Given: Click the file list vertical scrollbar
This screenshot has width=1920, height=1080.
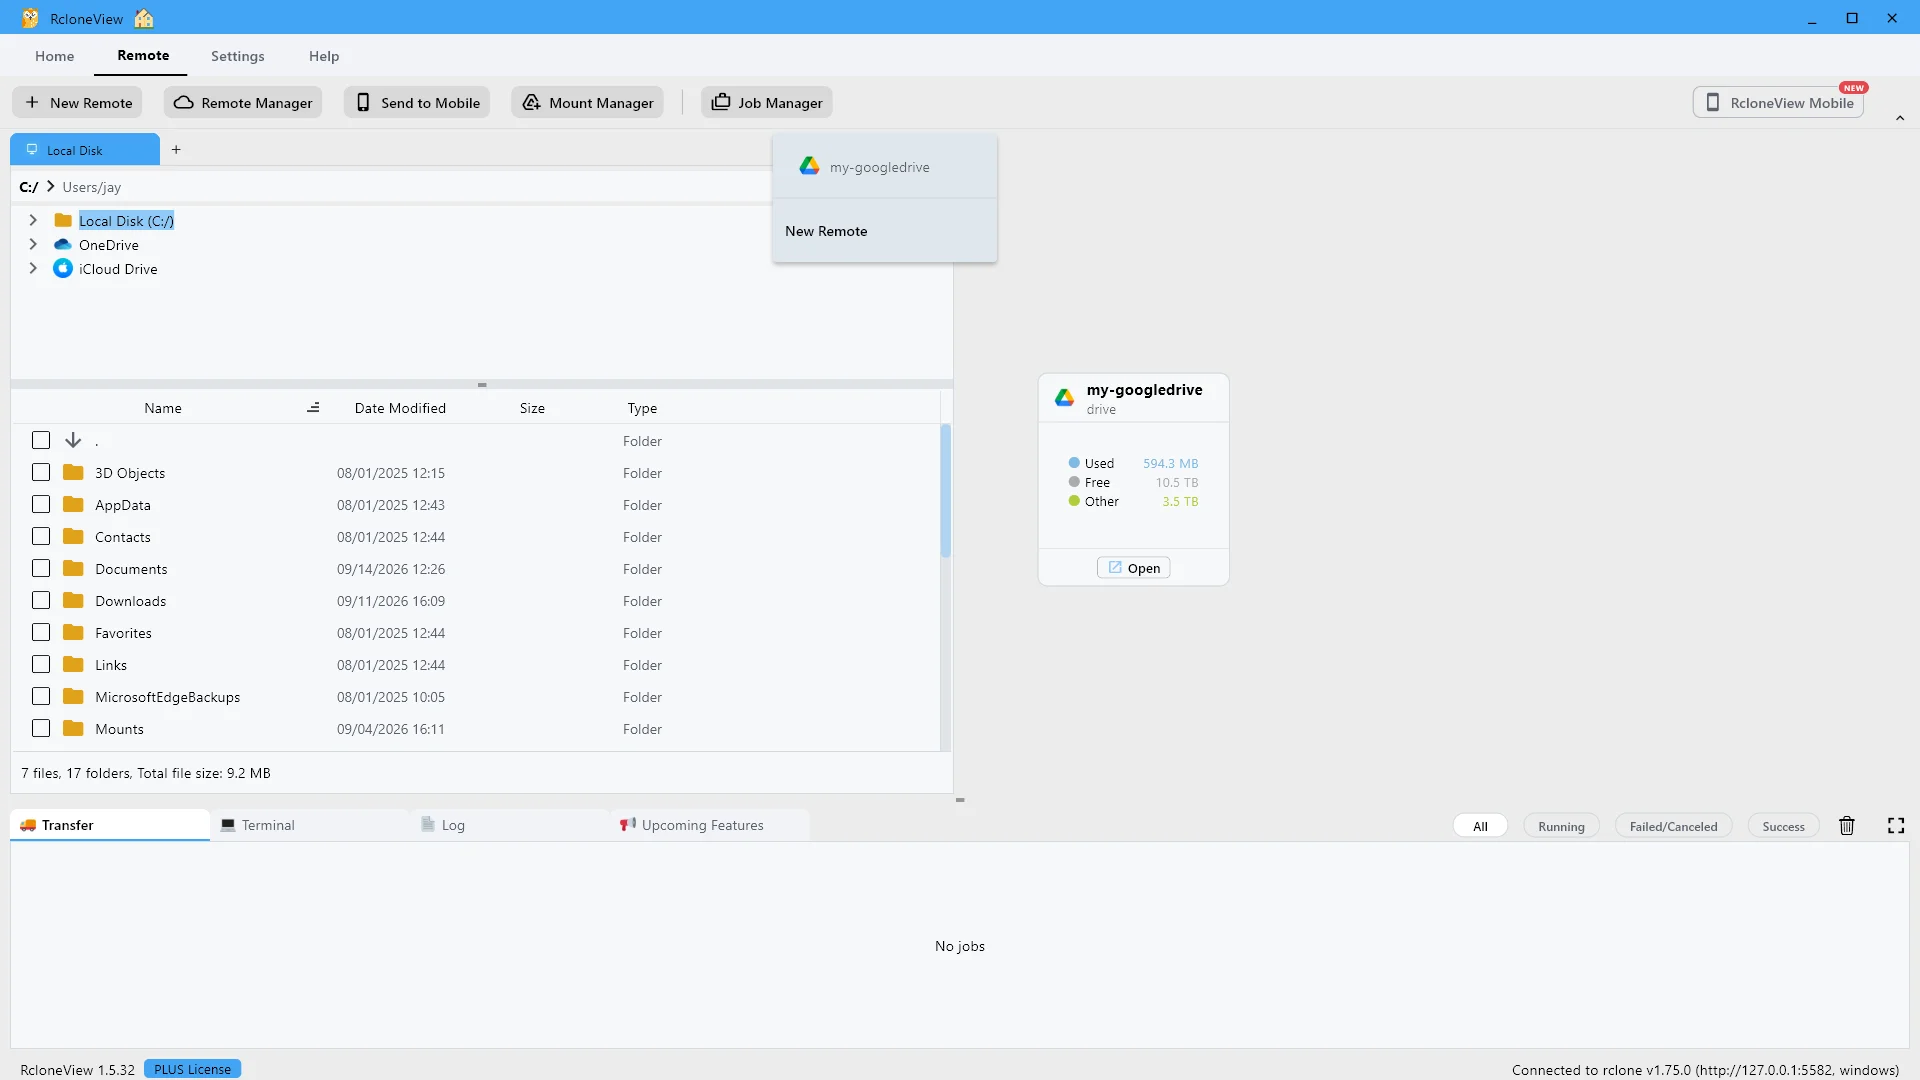Looking at the screenshot, I should (946, 490).
